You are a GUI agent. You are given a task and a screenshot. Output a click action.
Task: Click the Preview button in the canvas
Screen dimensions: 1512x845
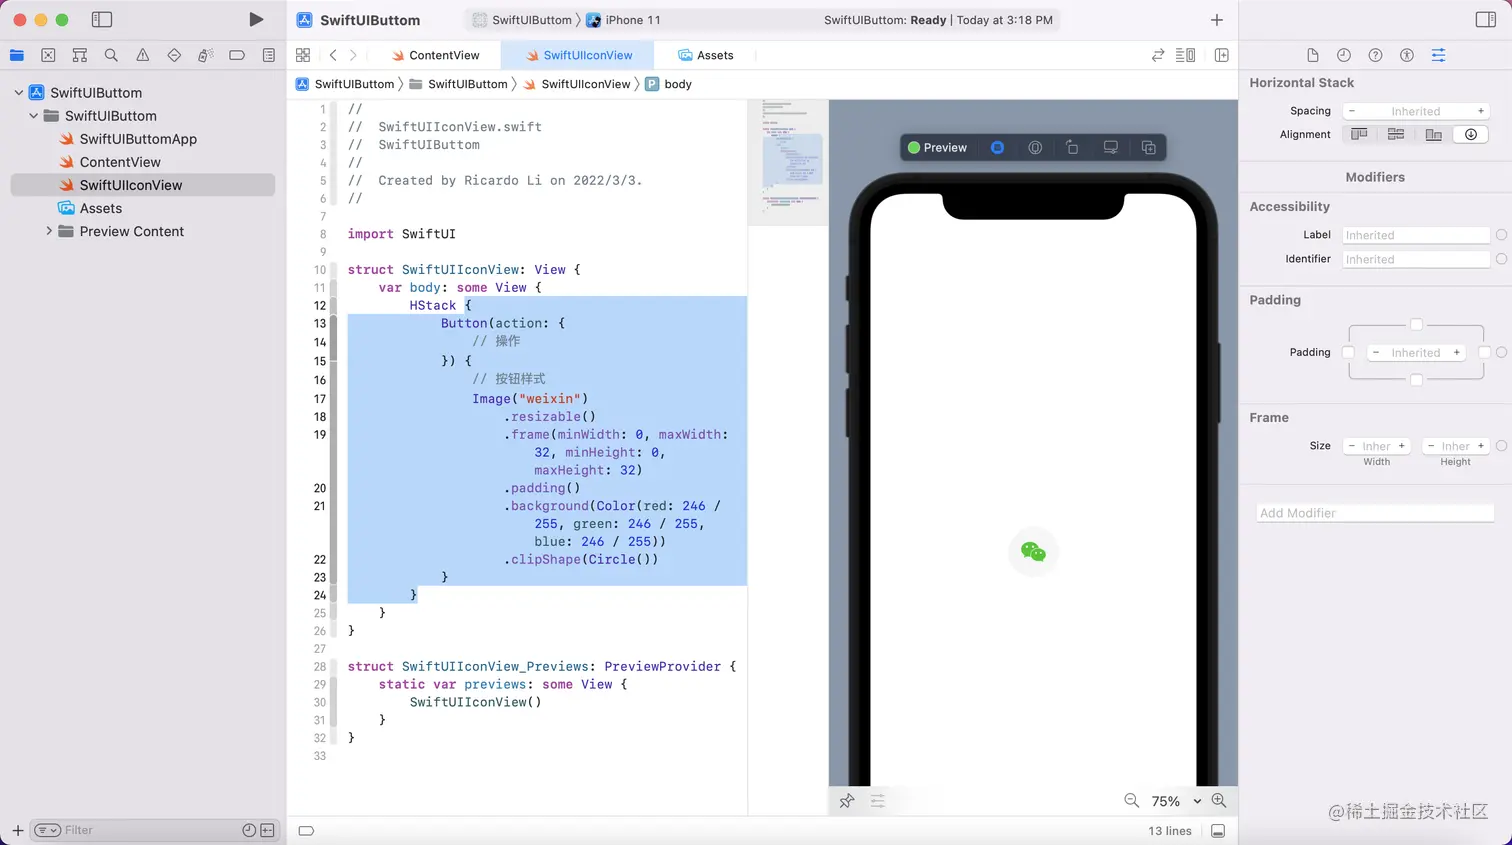tap(937, 147)
